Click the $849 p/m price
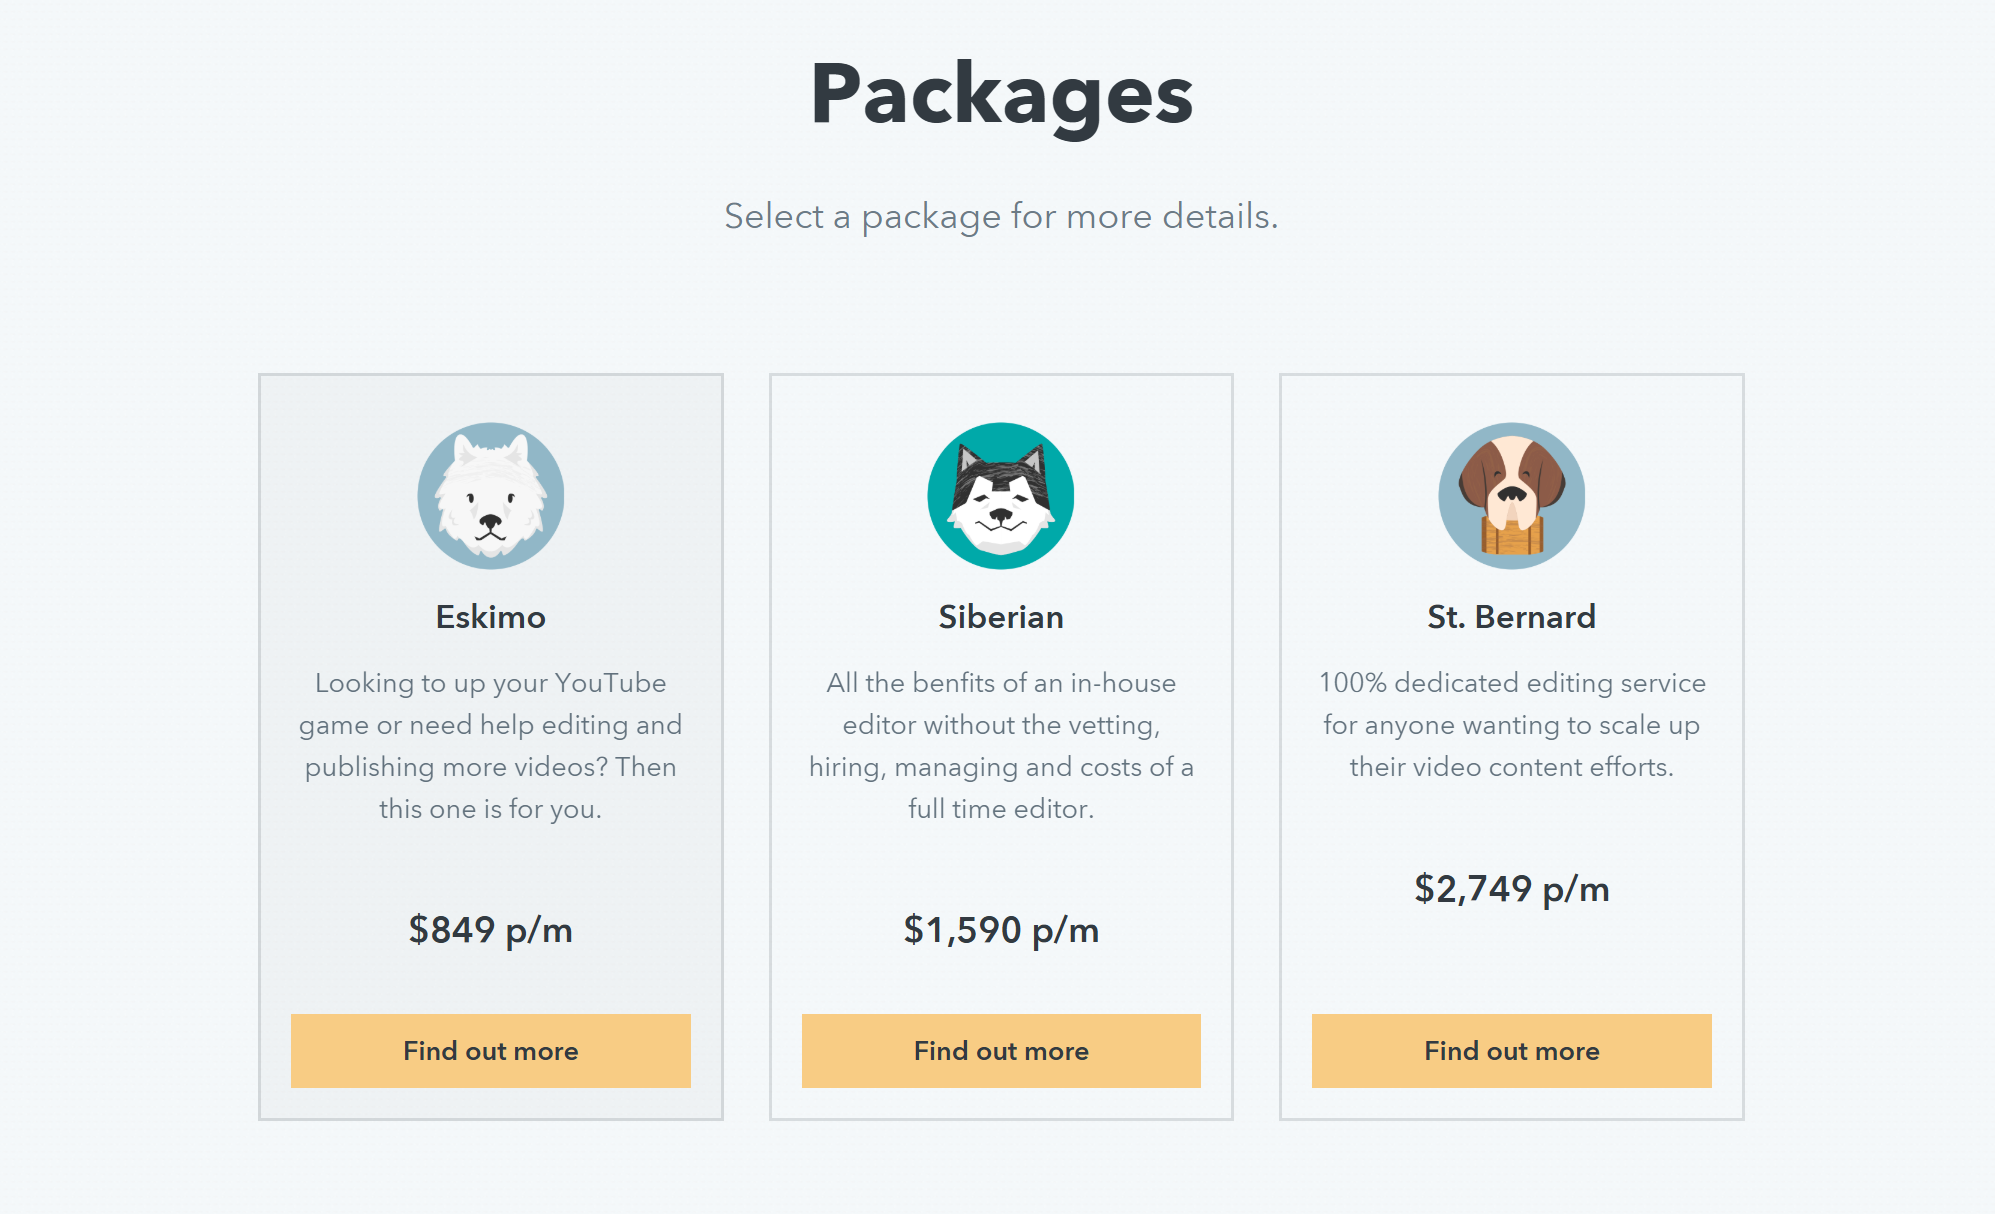This screenshot has height=1214, width=1995. [490, 930]
